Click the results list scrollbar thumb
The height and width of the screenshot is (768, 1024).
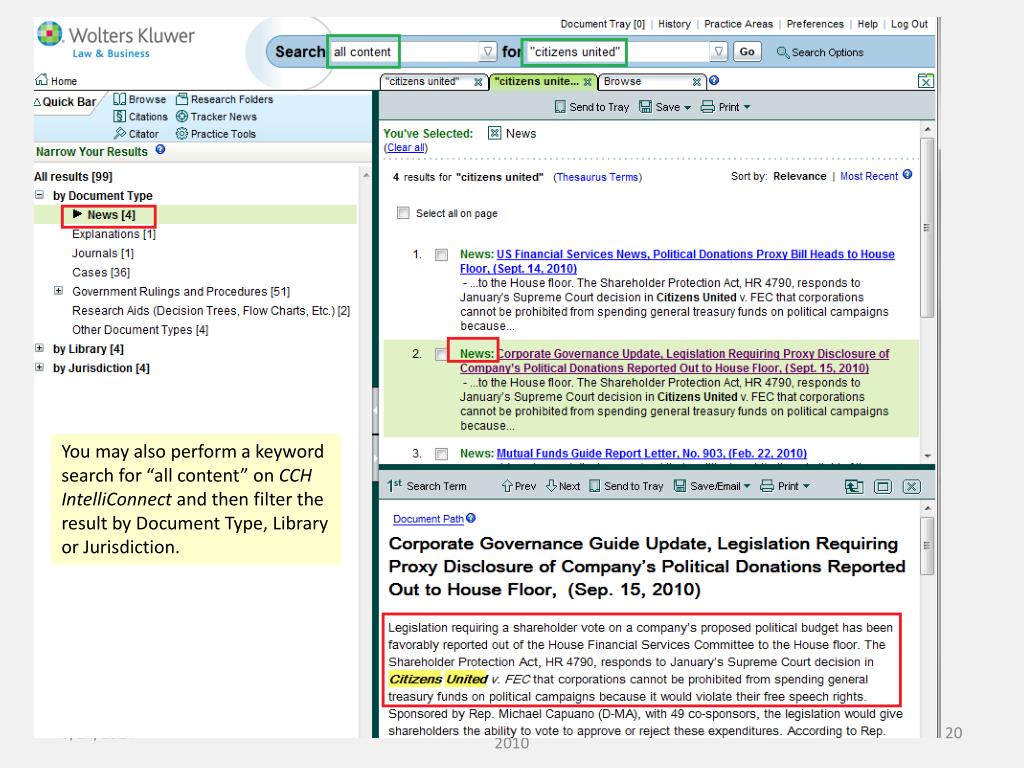pos(927,227)
